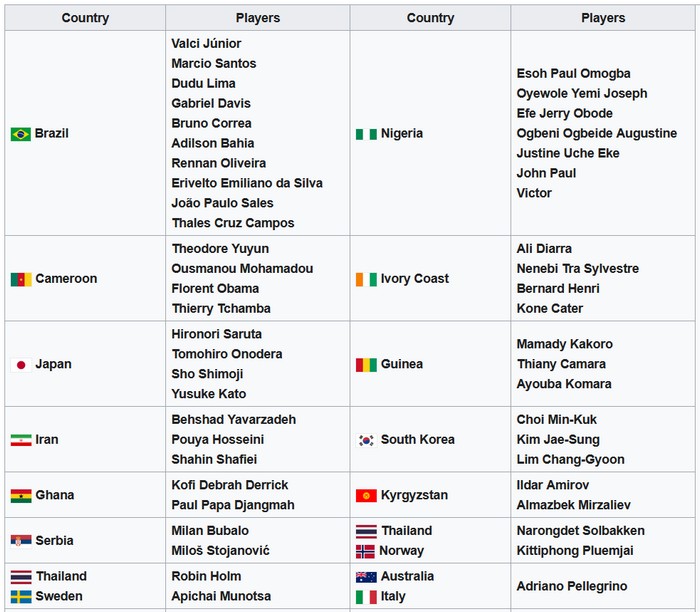
Task: Click the Australia flag icon
Action: pos(366,577)
